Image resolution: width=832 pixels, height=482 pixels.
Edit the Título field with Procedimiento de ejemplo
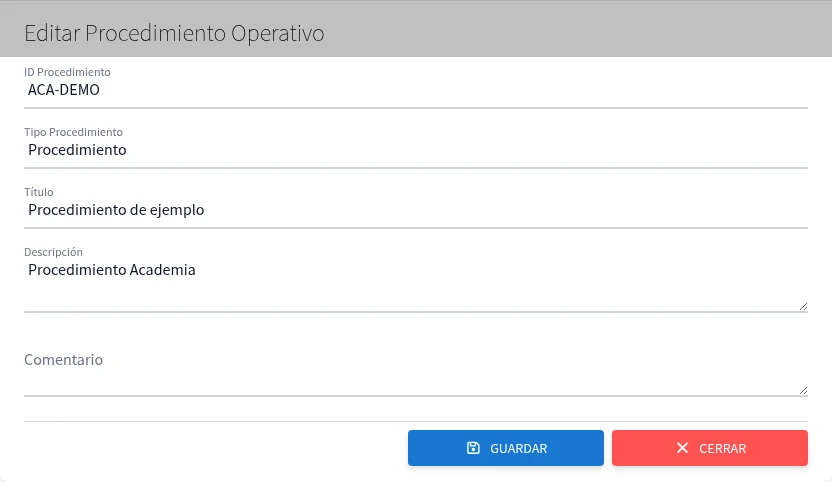click(416, 210)
